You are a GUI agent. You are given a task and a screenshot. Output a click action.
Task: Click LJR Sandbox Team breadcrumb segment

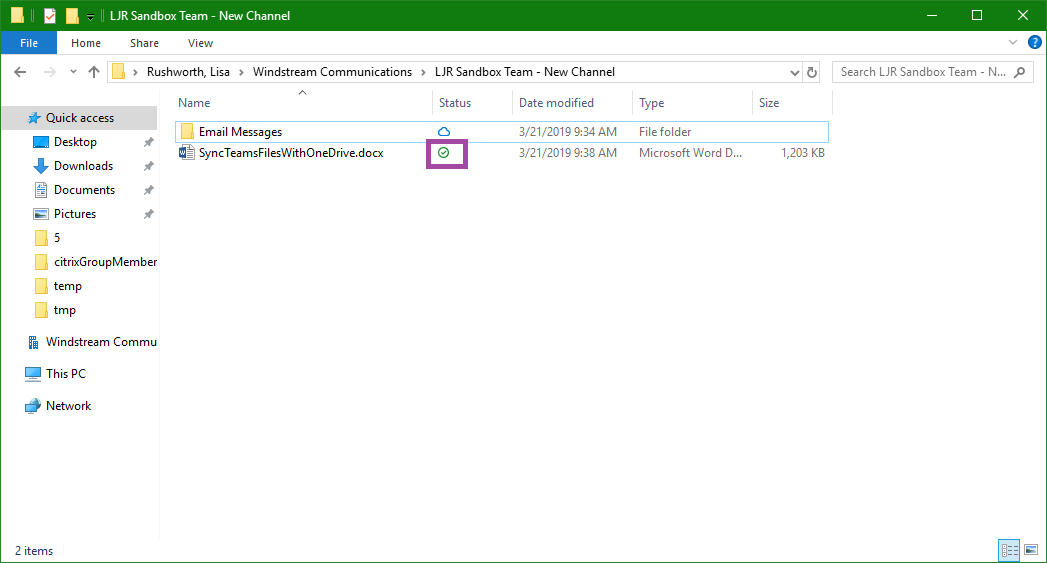point(525,71)
